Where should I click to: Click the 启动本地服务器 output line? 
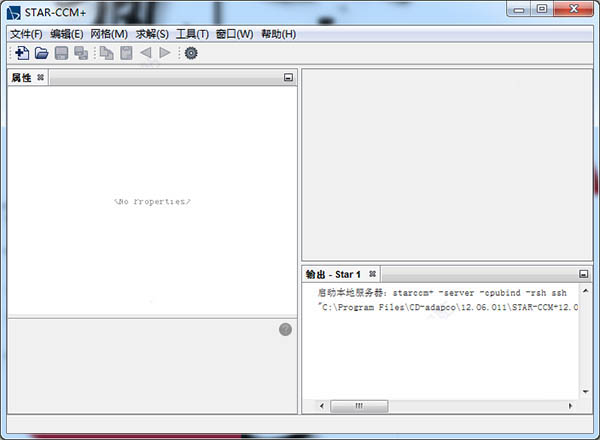click(x=442, y=293)
